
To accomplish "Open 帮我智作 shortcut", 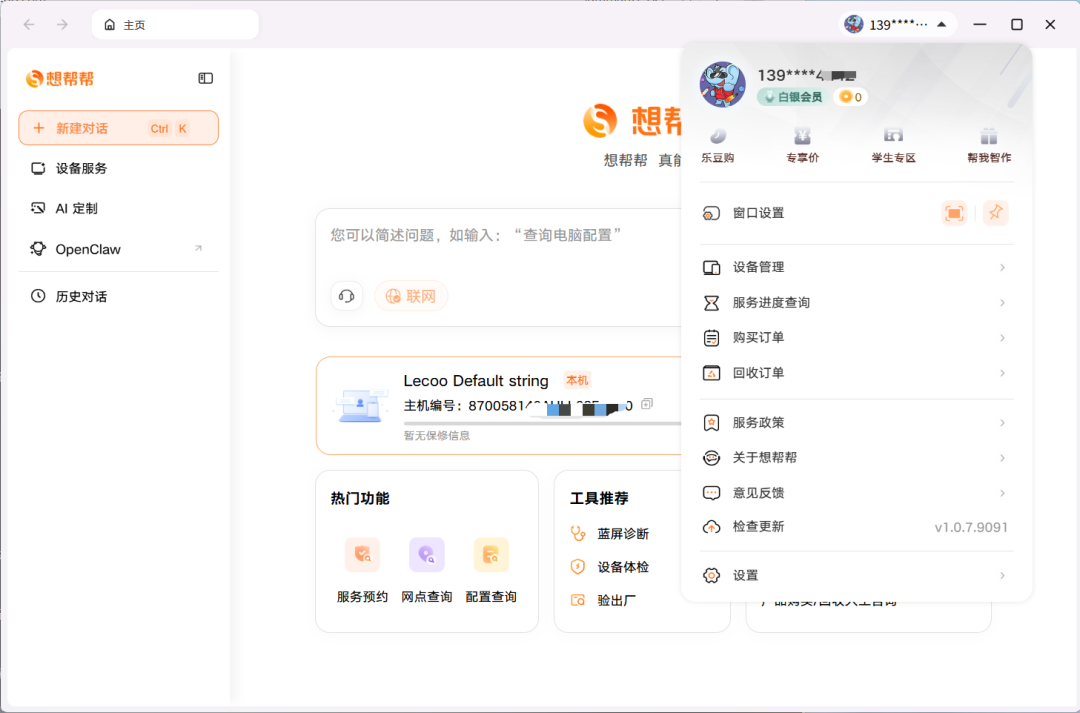I will click(989, 145).
